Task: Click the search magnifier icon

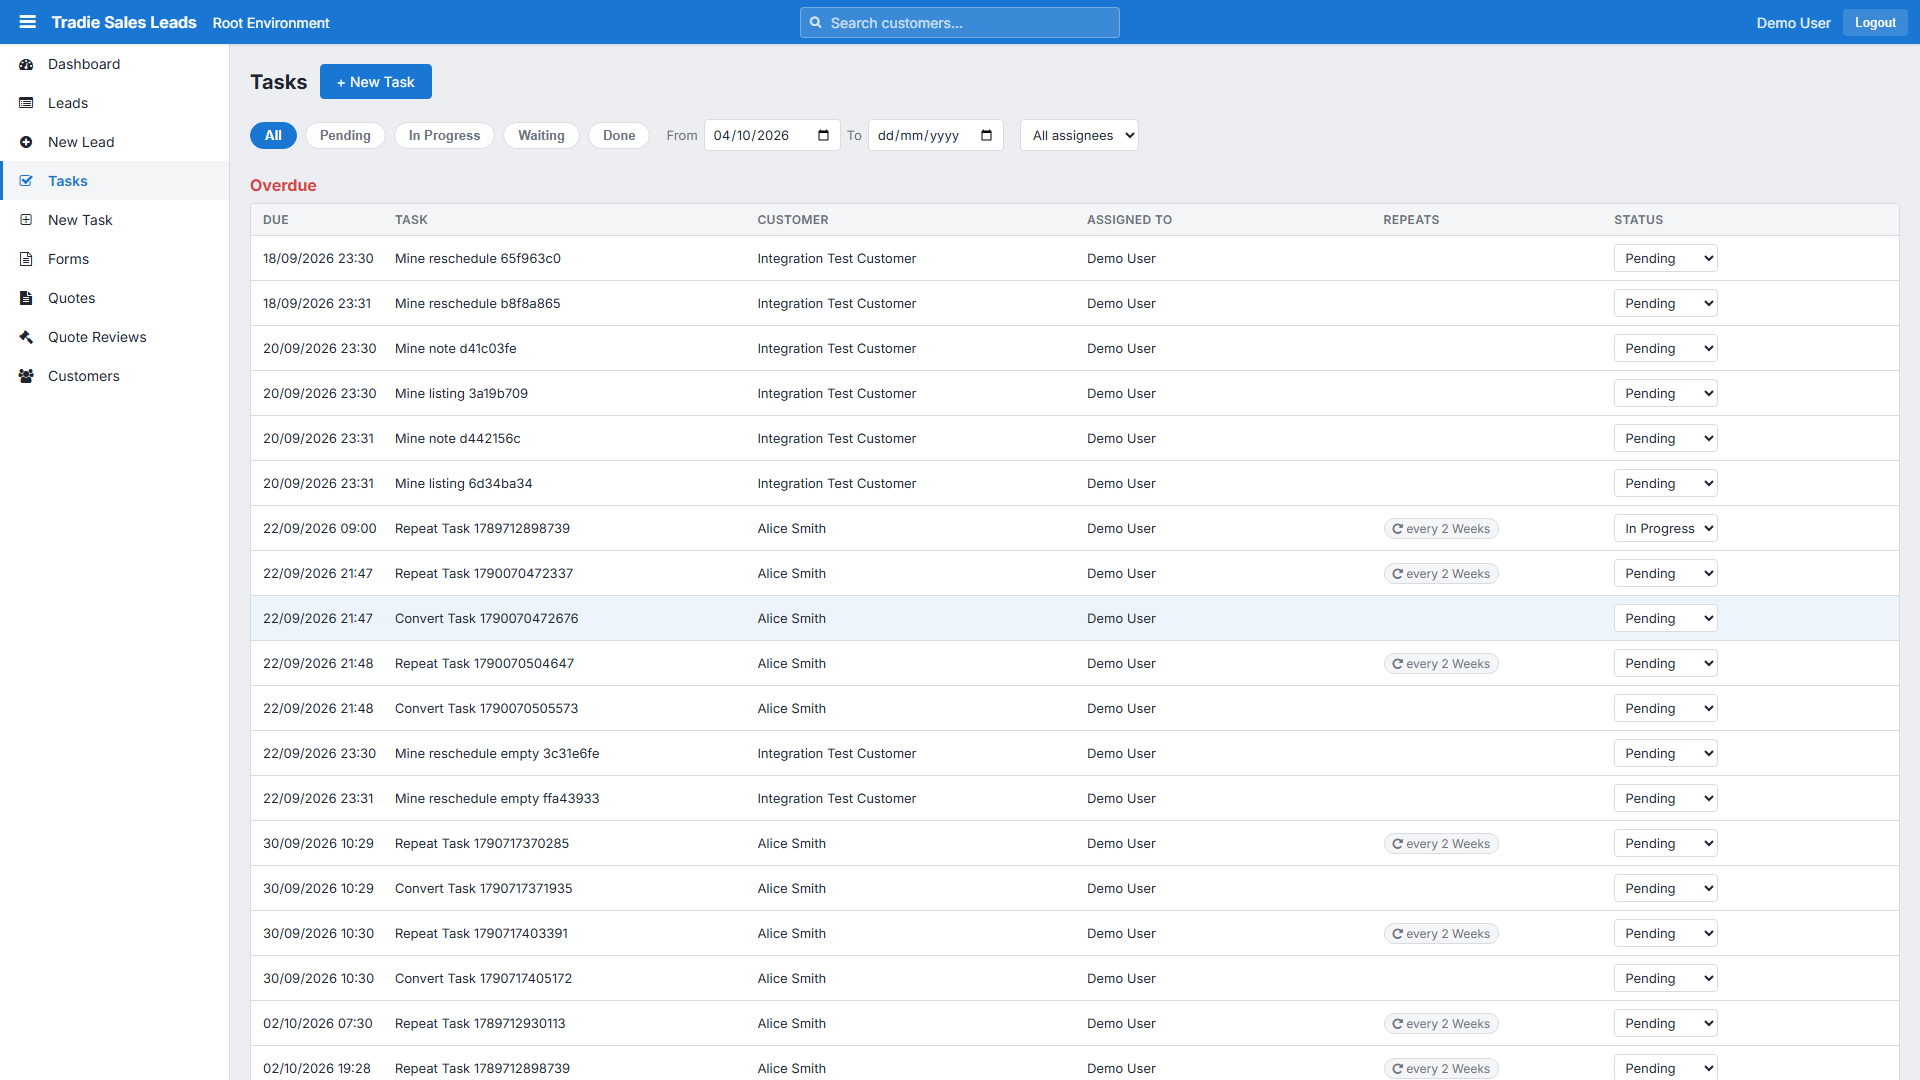Action: (816, 23)
